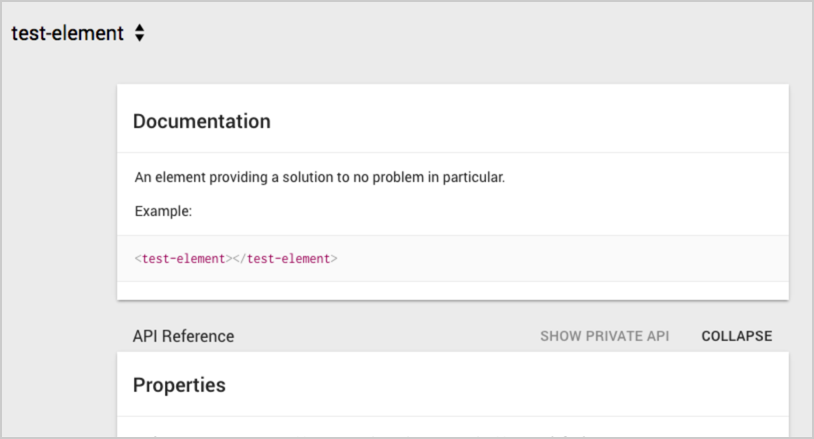
Task: Click the 'Example:' text line
Action: (x=163, y=211)
